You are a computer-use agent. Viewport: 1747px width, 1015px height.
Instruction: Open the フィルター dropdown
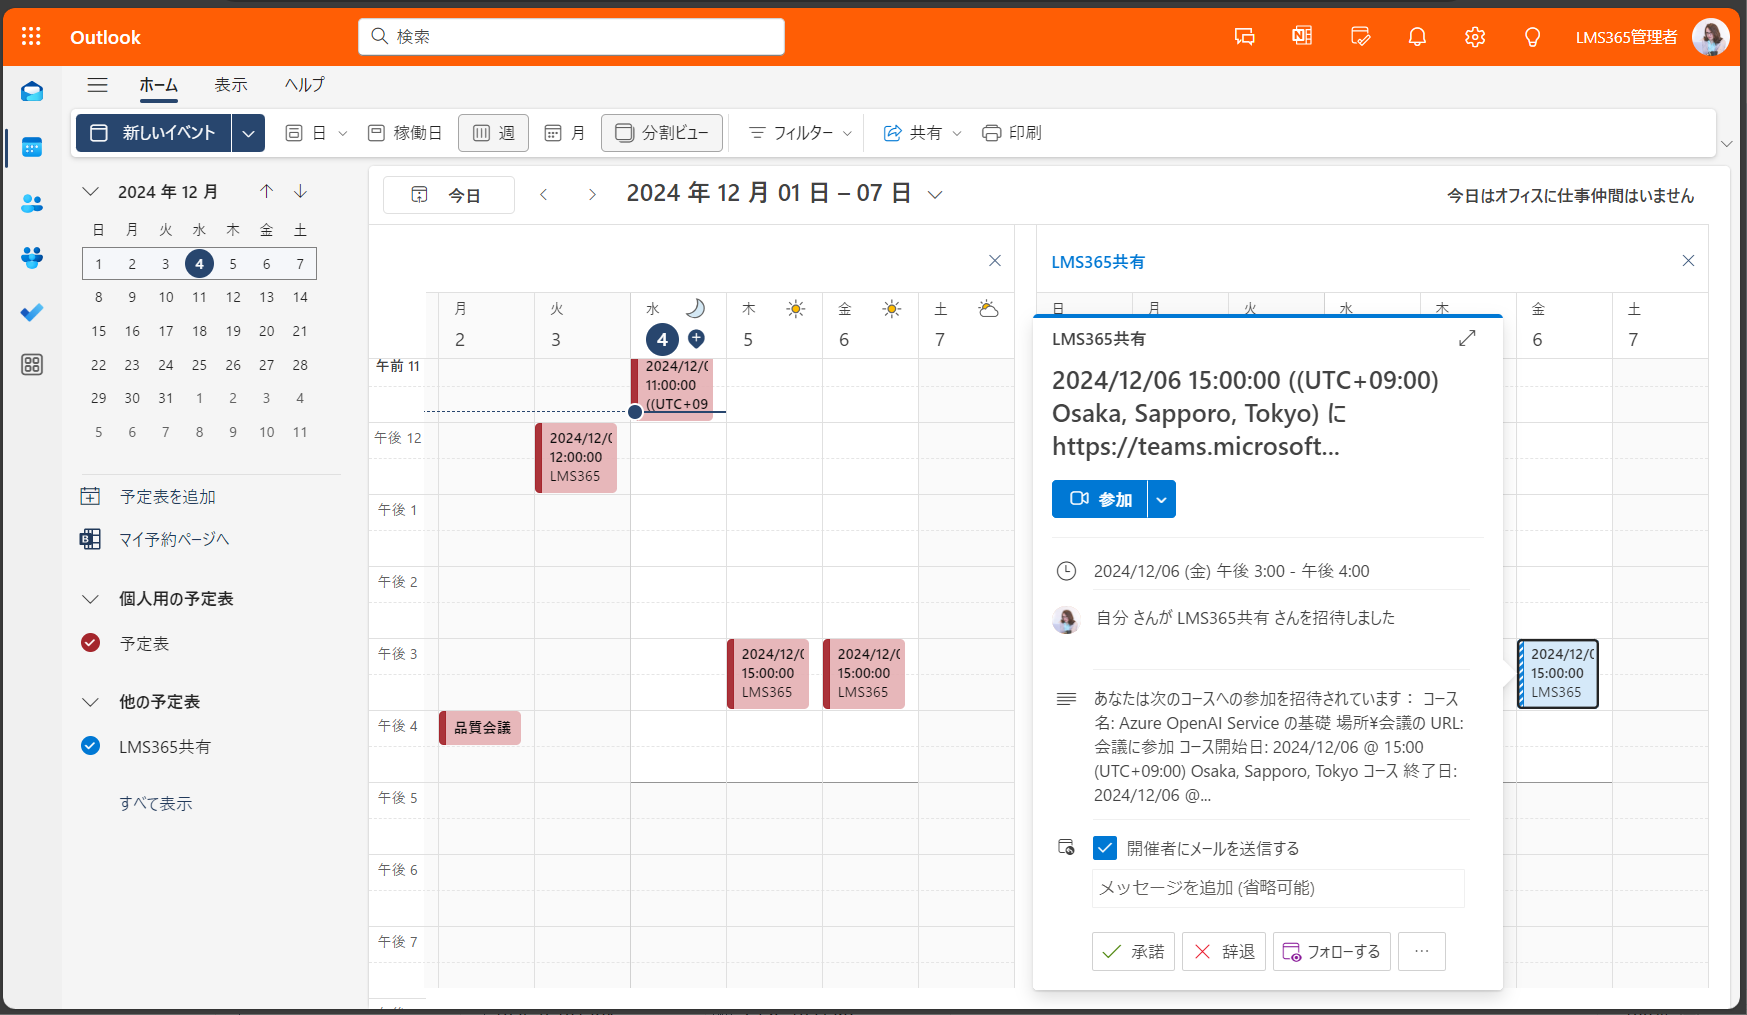[800, 133]
